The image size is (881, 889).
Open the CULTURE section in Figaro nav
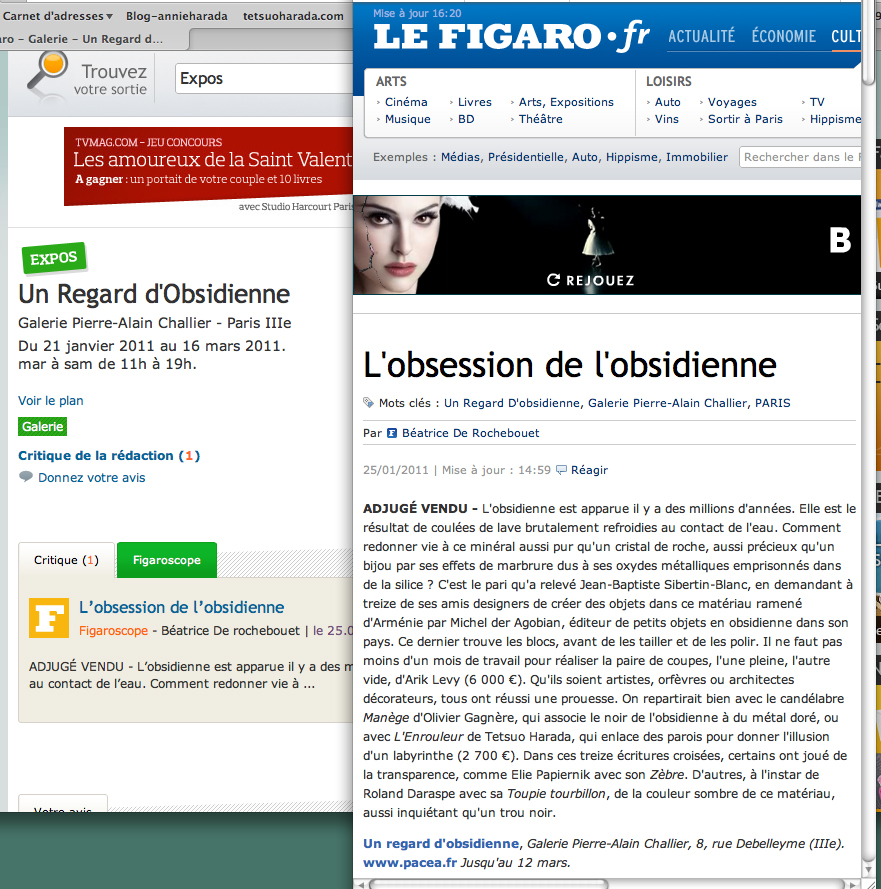point(846,36)
